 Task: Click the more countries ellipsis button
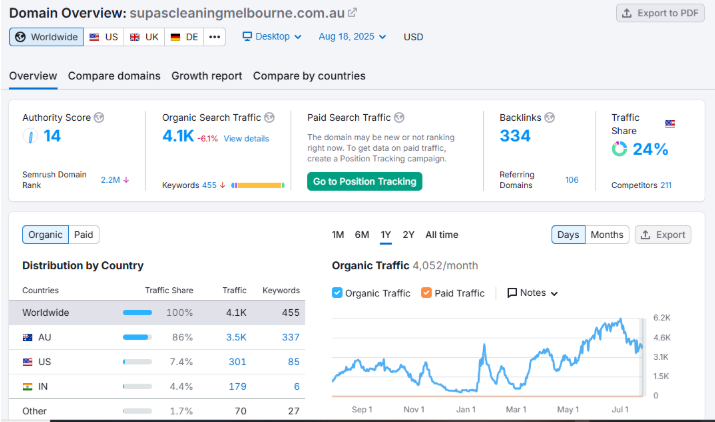(x=215, y=37)
